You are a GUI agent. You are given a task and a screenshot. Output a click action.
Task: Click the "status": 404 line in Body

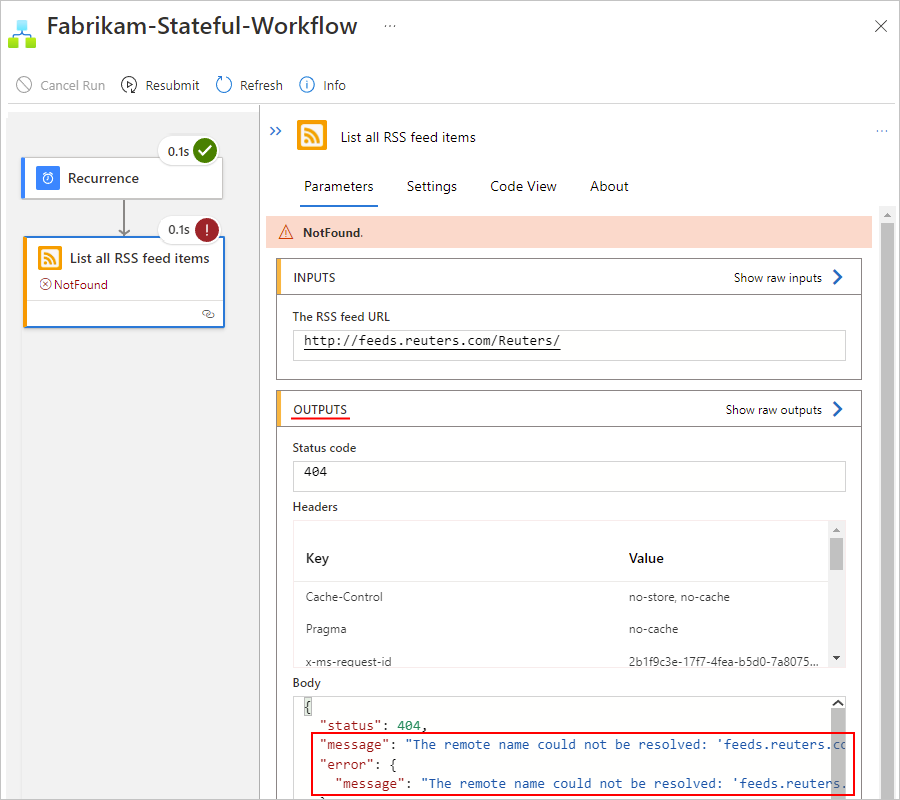coord(373,725)
